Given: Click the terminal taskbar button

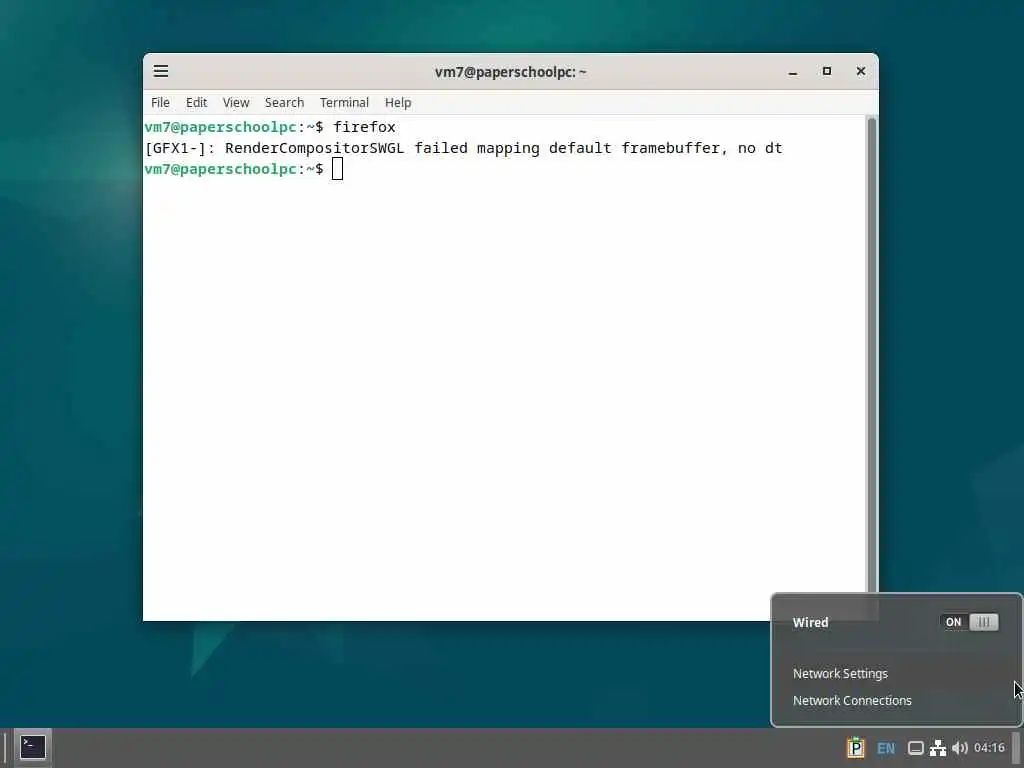Looking at the screenshot, I should 33,747.
